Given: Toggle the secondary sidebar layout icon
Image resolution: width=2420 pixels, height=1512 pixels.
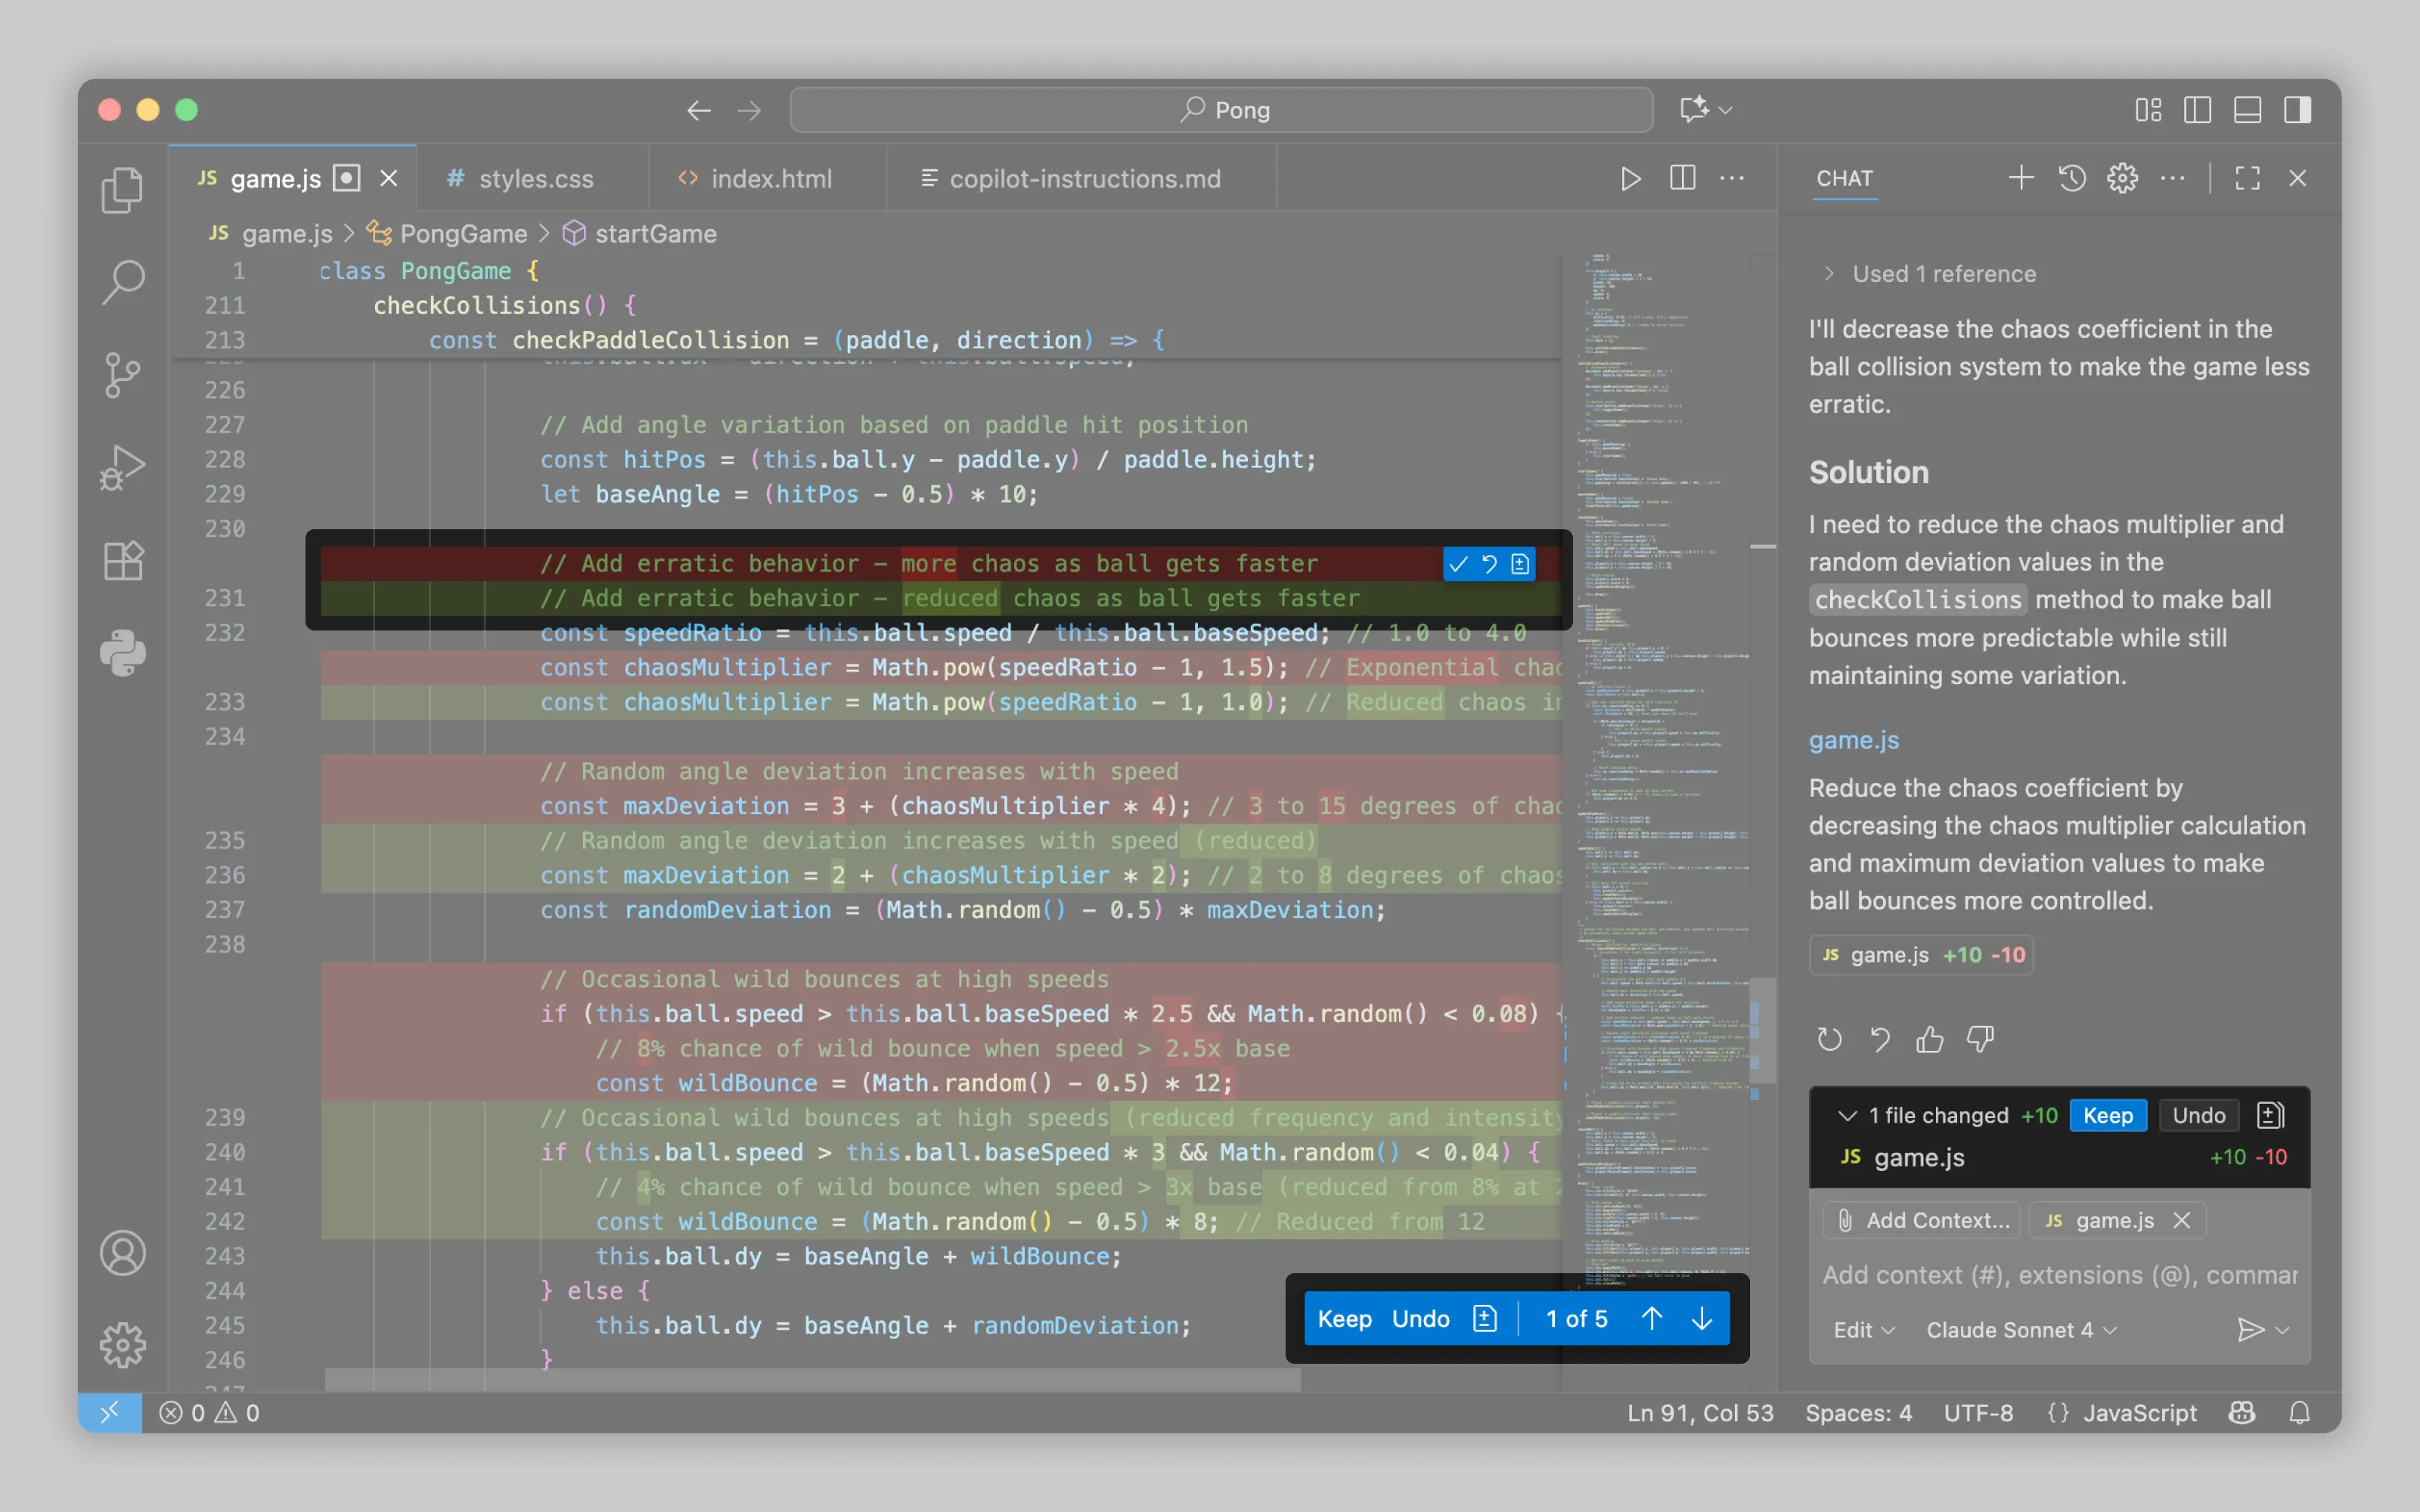Looking at the screenshot, I should pos(2297,109).
